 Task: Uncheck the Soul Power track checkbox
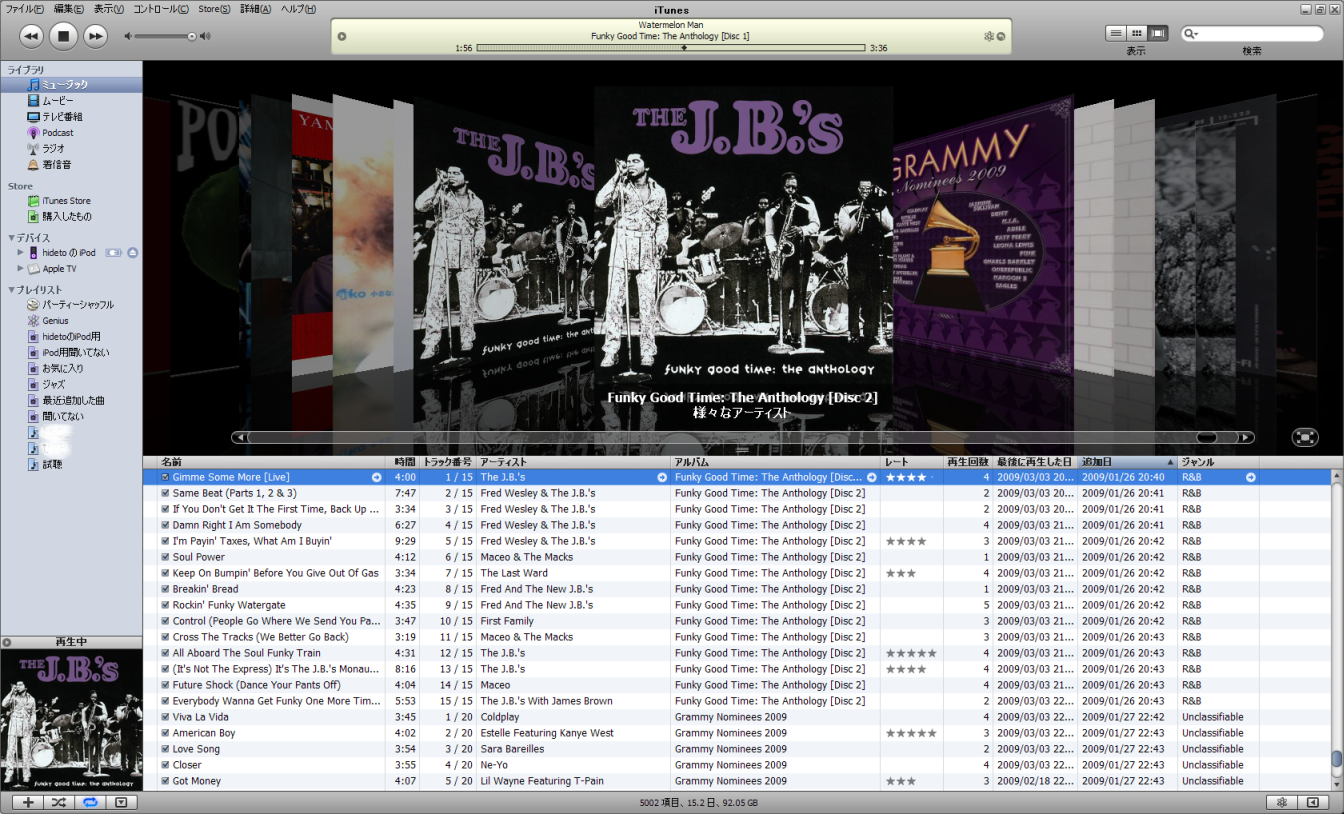click(165, 557)
